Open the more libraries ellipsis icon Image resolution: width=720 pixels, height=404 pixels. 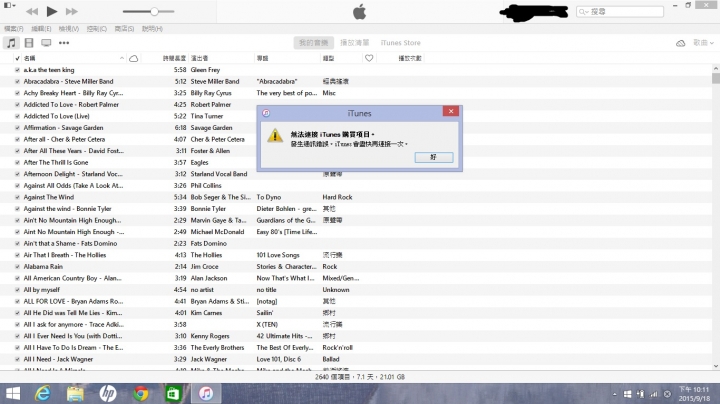pyautogui.click(x=64, y=43)
